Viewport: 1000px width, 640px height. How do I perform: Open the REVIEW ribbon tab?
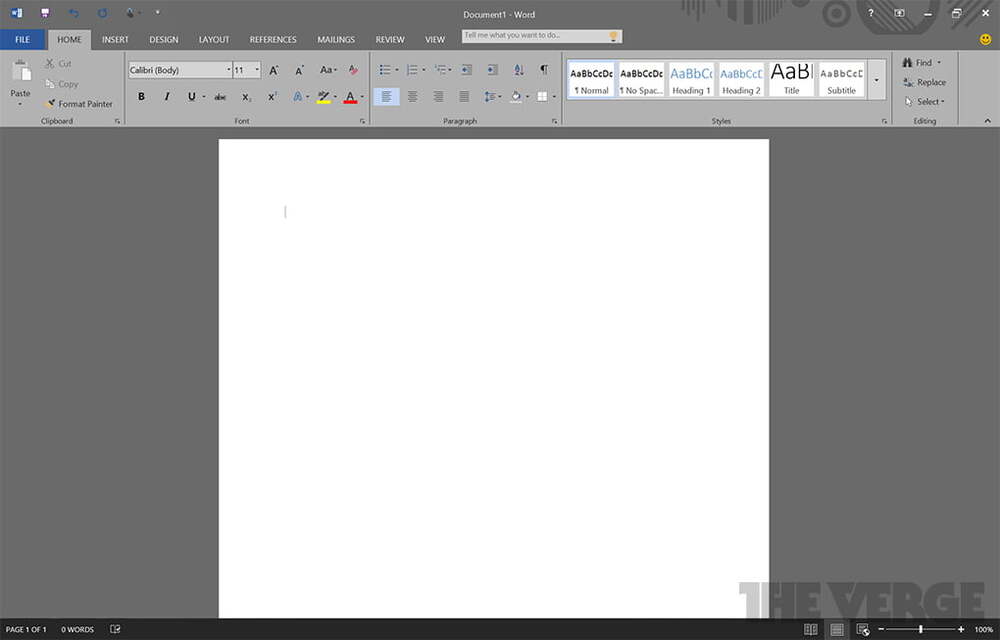390,39
